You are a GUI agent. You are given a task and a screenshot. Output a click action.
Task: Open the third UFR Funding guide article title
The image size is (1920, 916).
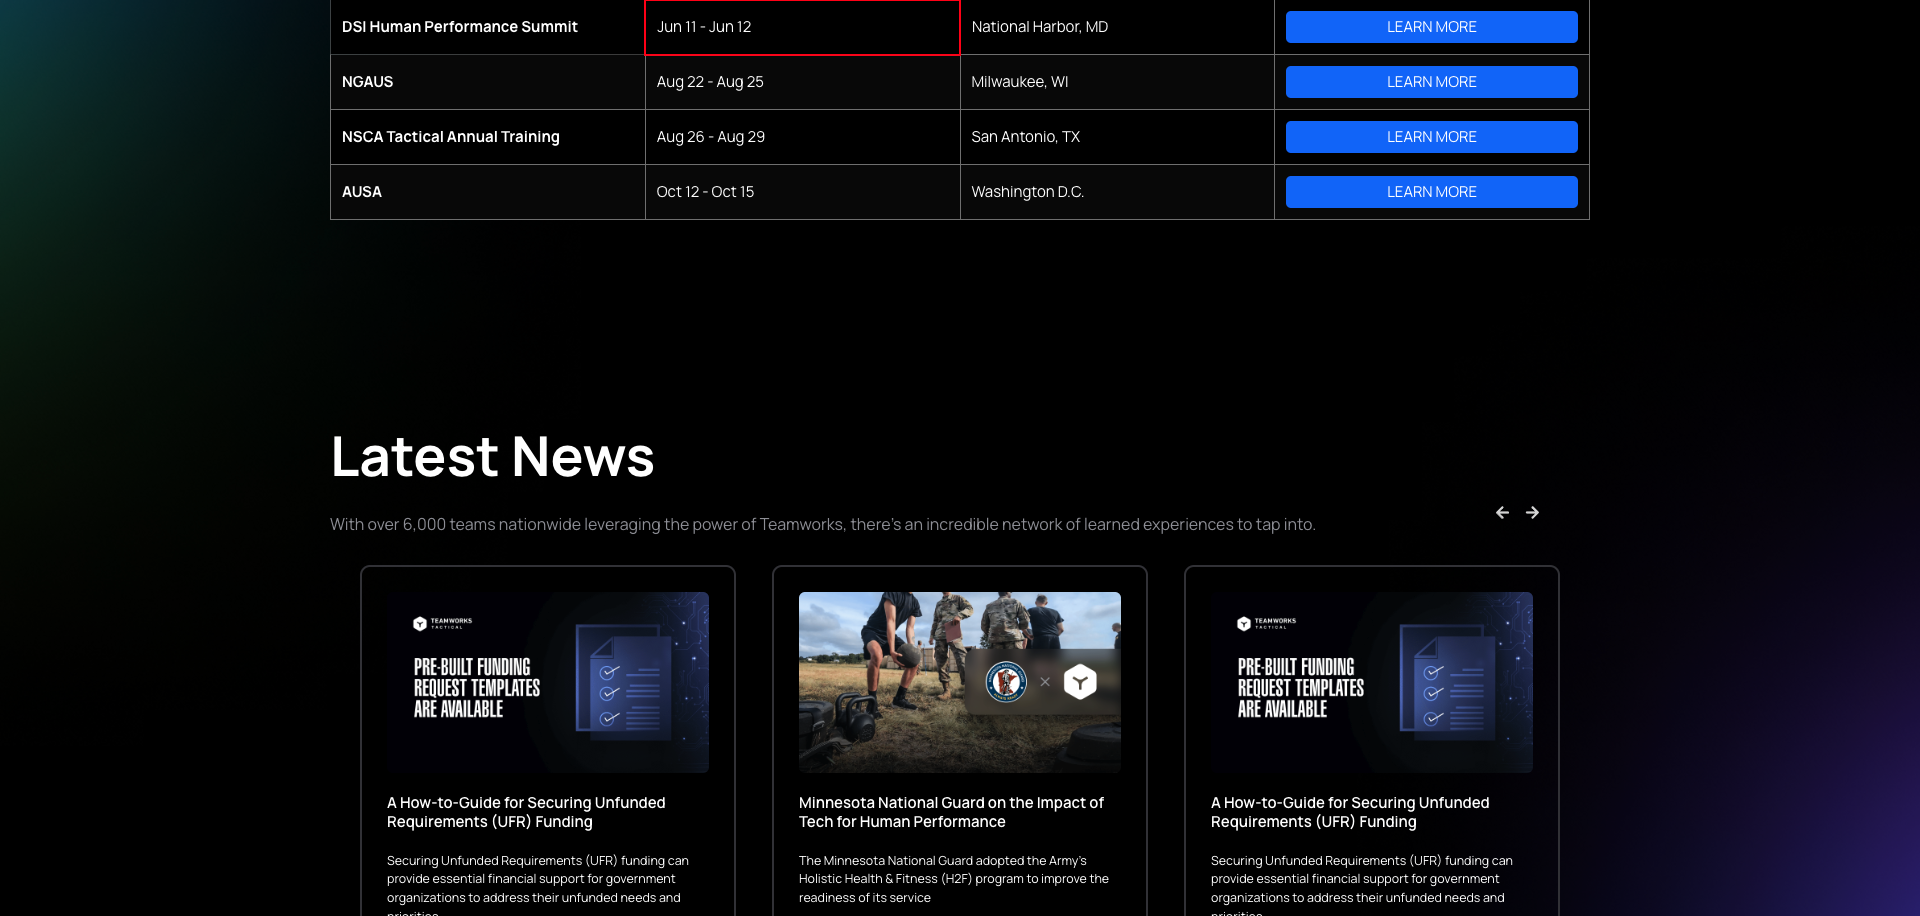[1349, 812]
